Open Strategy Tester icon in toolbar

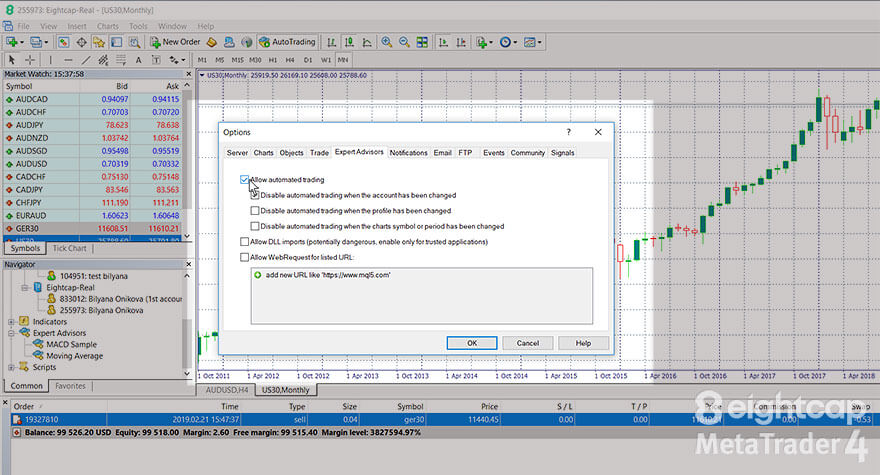point(134,42)
